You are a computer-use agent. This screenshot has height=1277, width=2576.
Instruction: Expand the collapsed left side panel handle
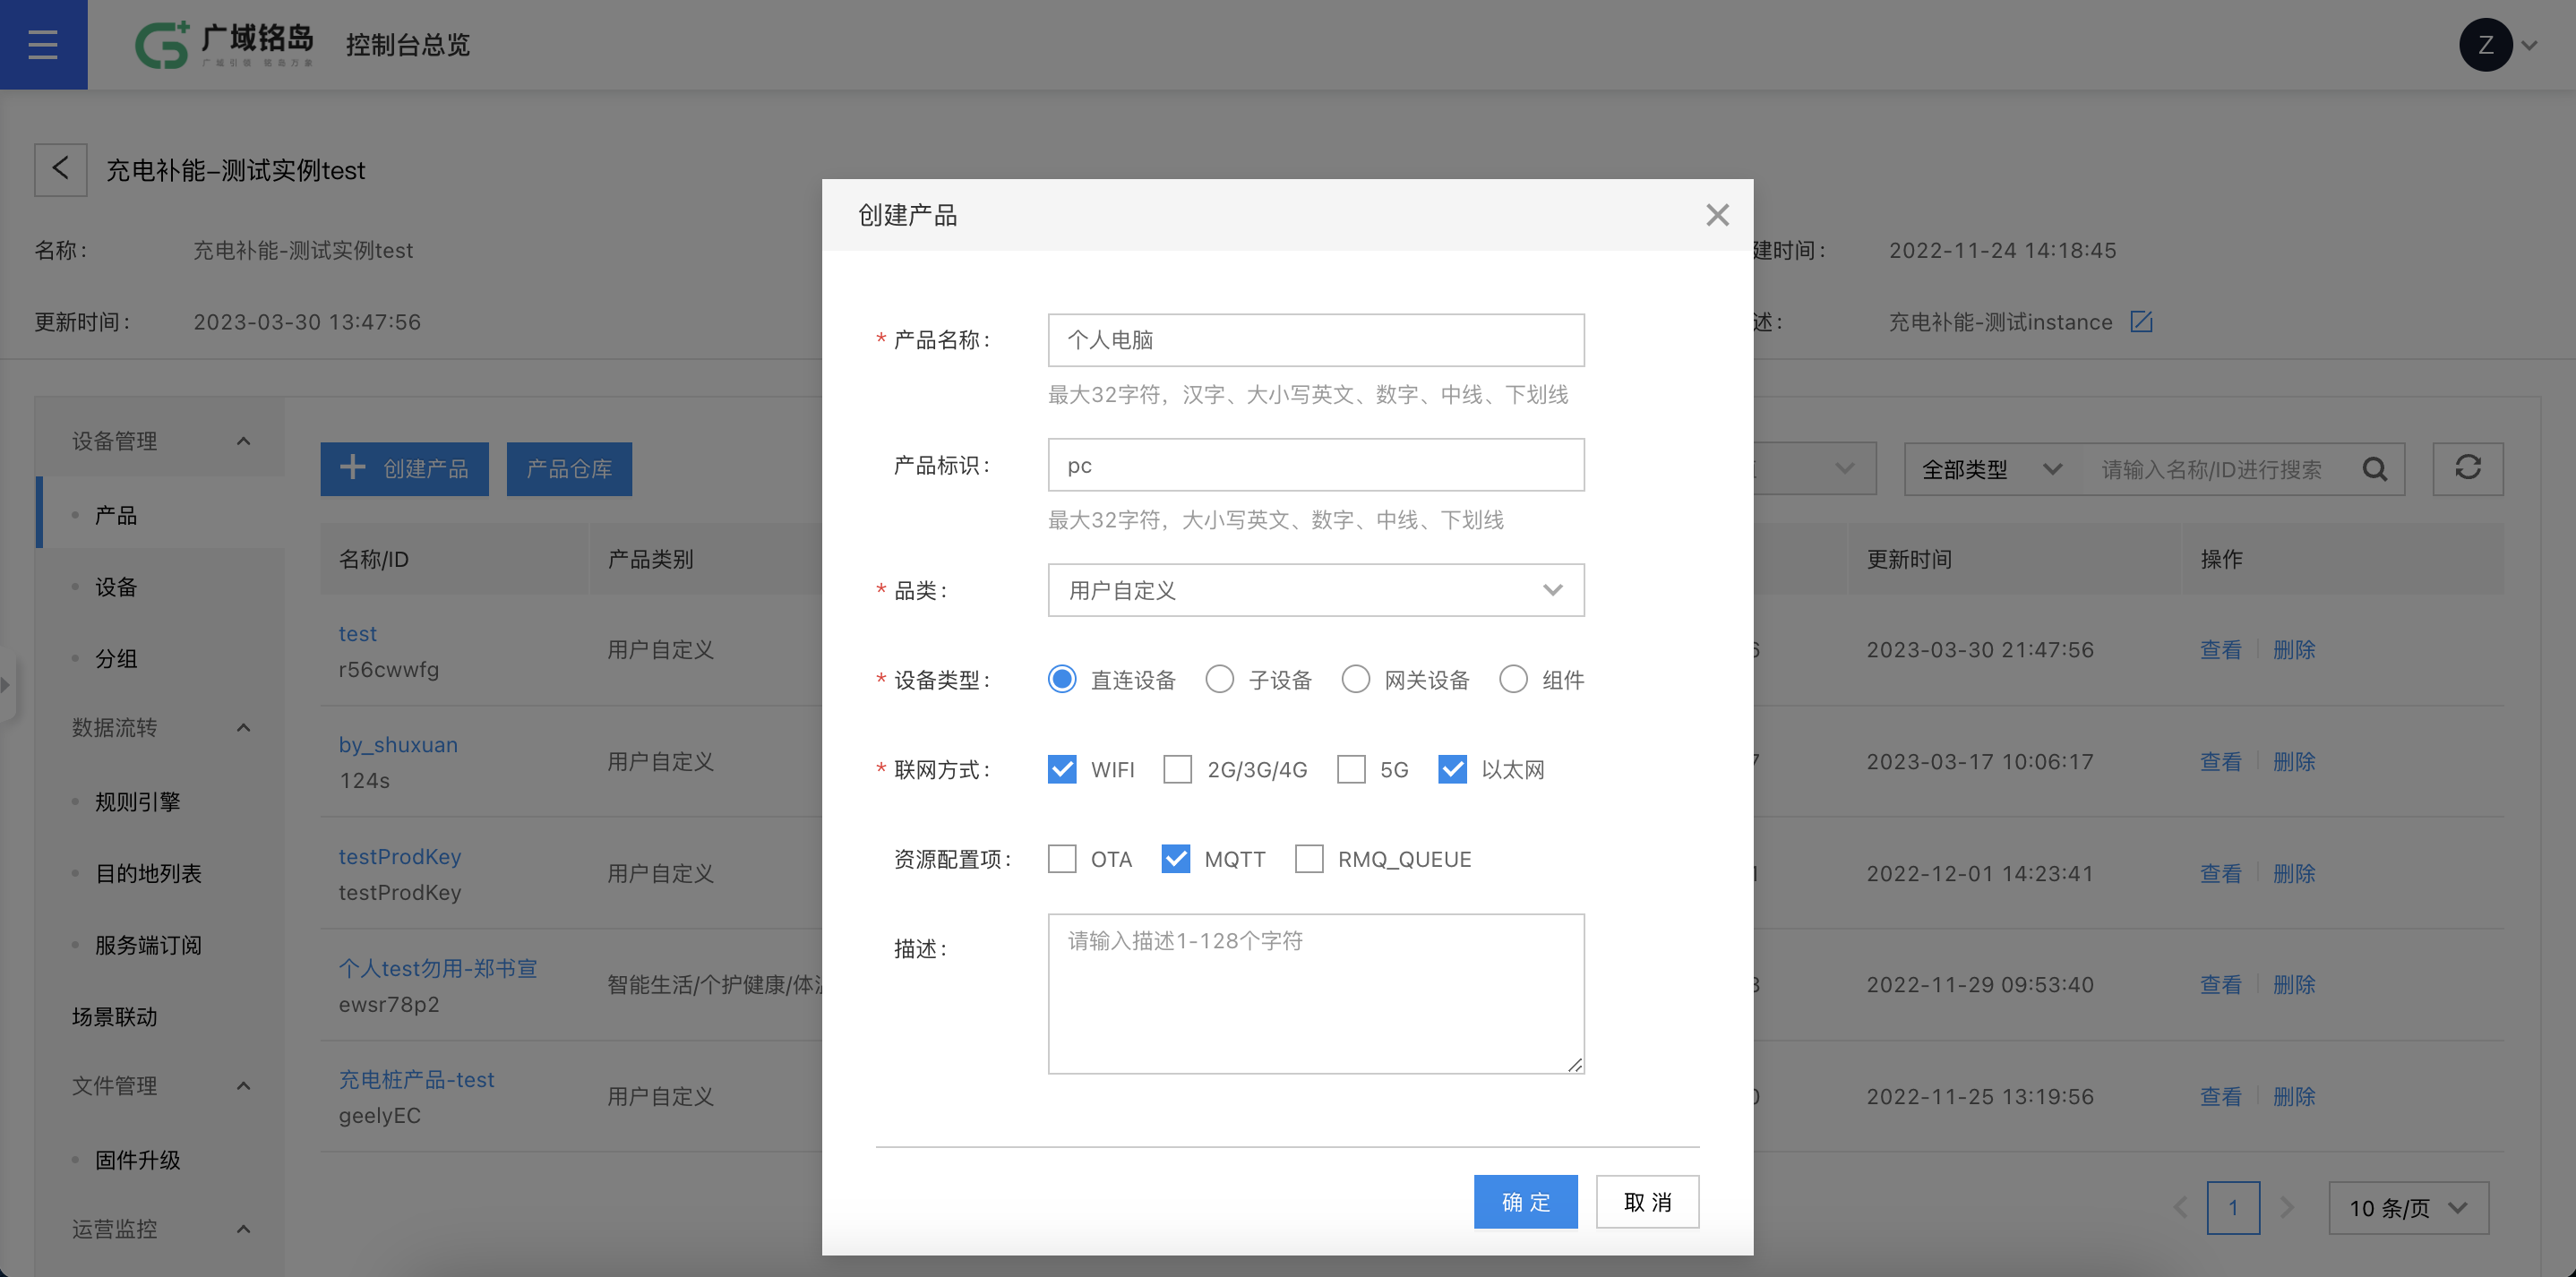pos(6,685)
